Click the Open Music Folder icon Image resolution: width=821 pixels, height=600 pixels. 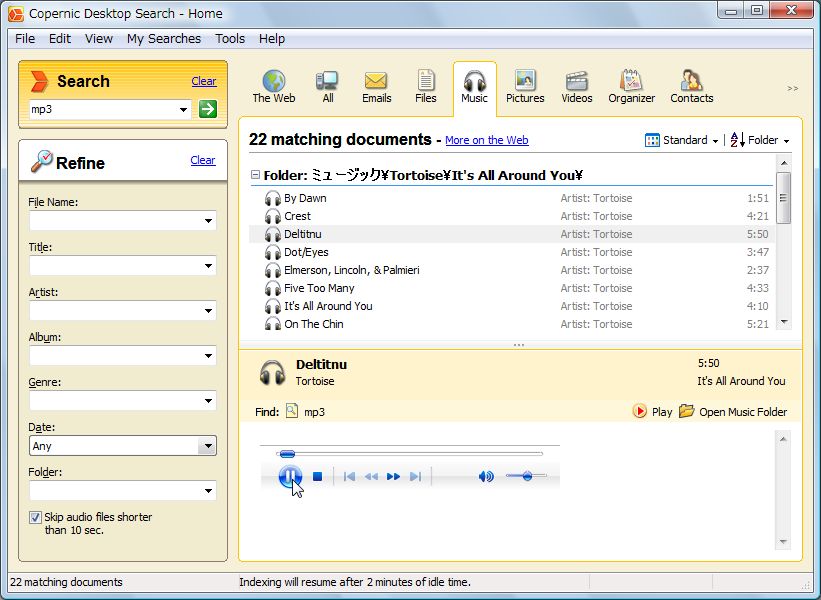coord(686,411)
